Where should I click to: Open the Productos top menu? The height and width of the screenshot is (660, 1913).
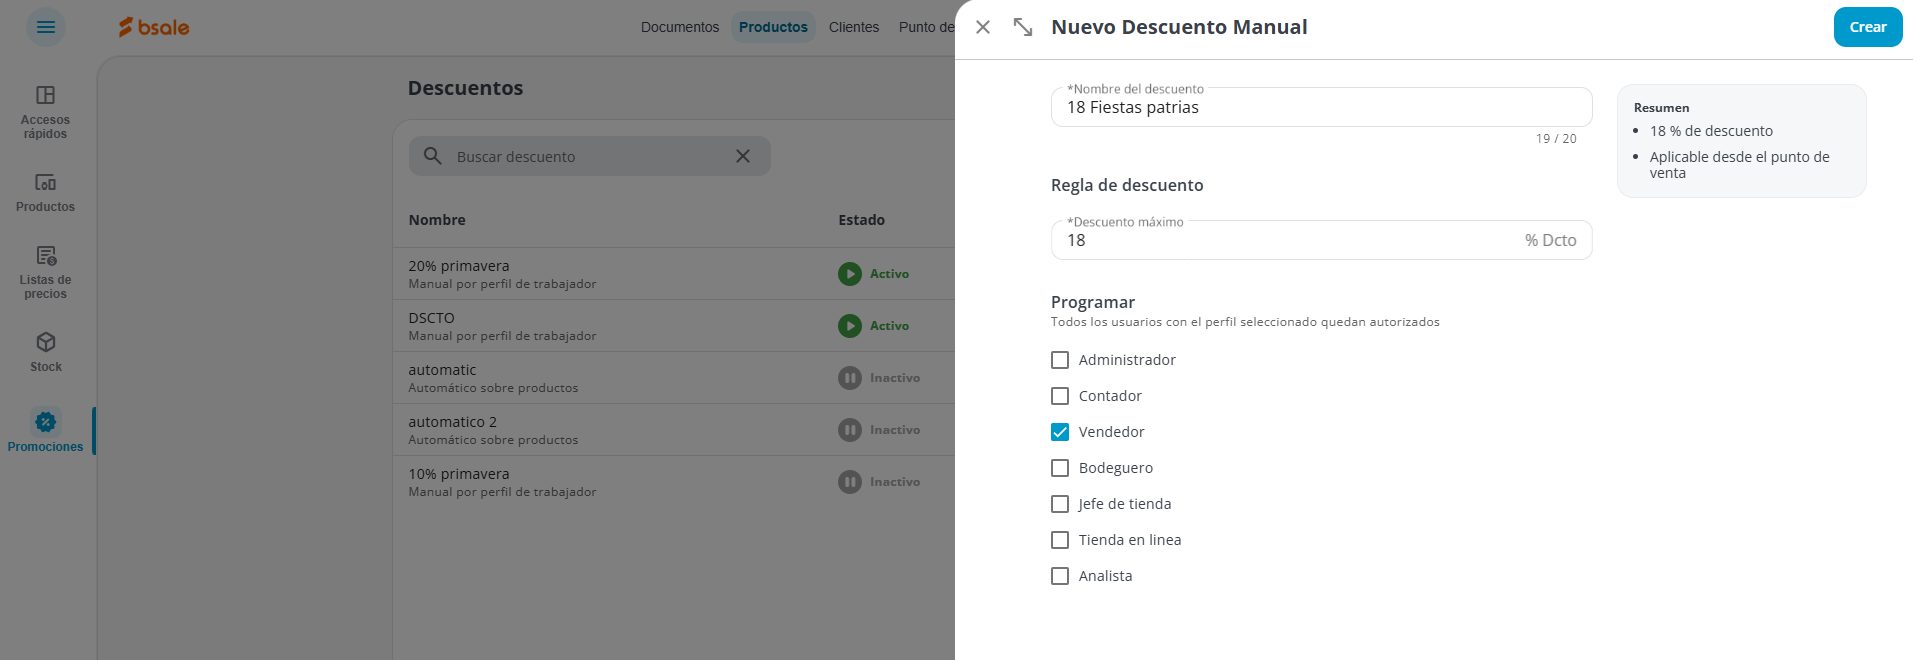pos(773,27)
